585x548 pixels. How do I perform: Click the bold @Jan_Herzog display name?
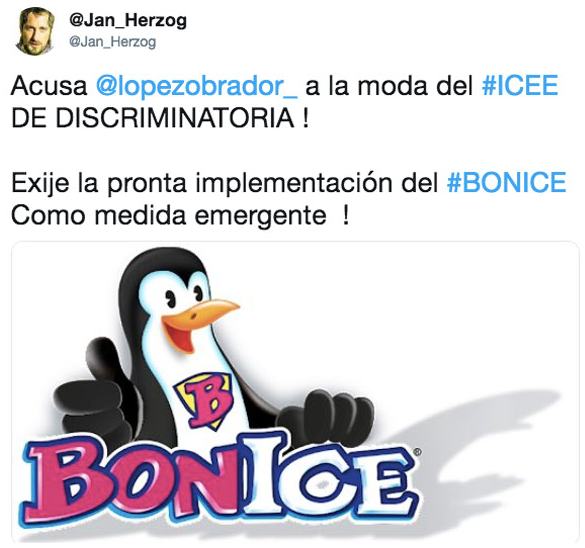[x=128, y=20]
